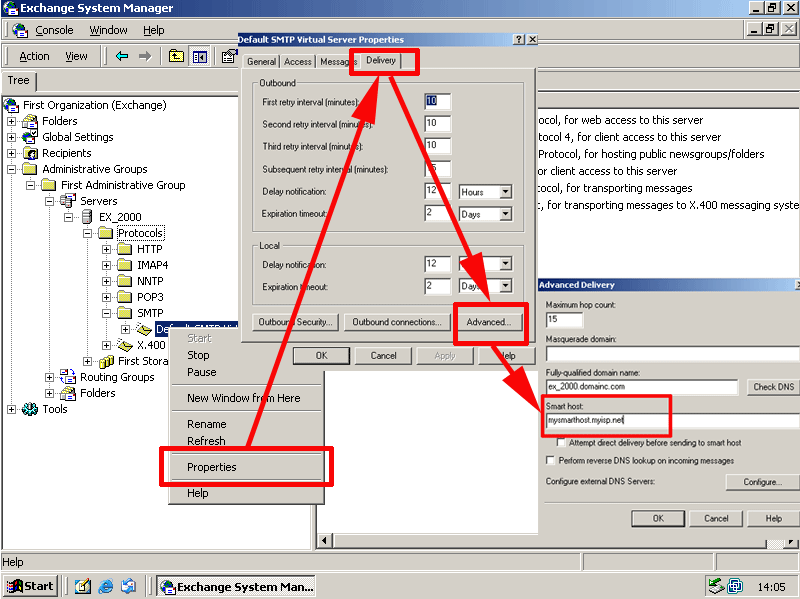
Task: Launch Outlook Express from quick launch
Action: click(128, 586)
